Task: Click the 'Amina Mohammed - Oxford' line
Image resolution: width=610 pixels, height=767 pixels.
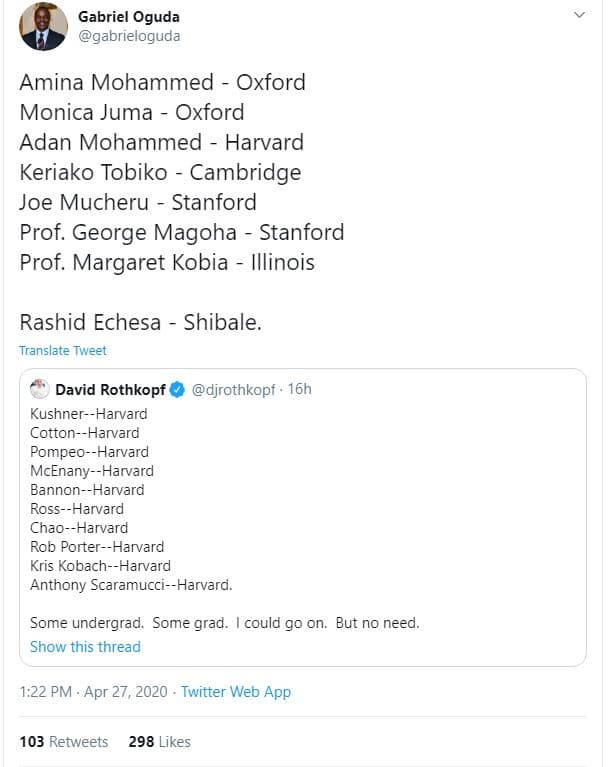Action: tap(162, 82)
